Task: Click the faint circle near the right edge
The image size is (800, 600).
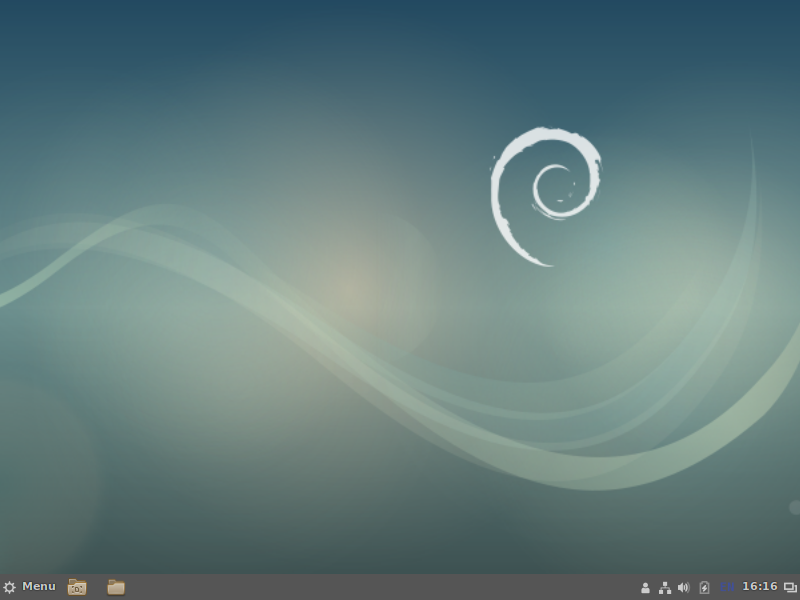Action: pyautogui.click(x=794, y=508)
